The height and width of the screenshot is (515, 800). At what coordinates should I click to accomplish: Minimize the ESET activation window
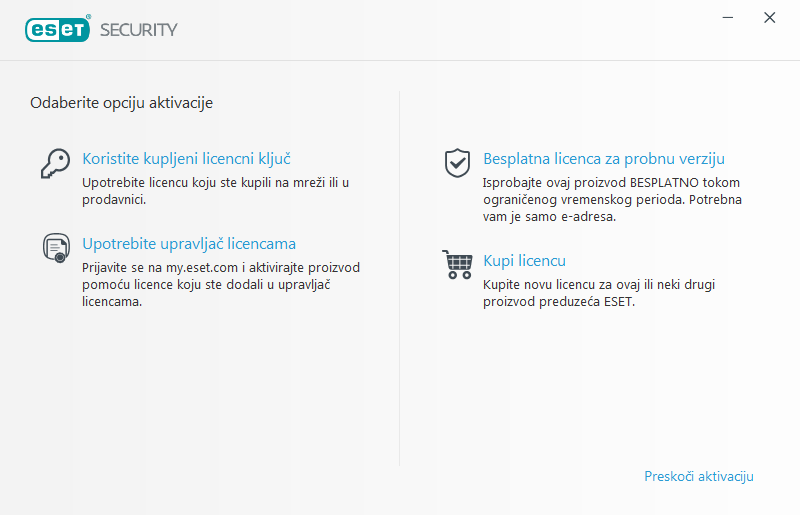click(731, 18)
